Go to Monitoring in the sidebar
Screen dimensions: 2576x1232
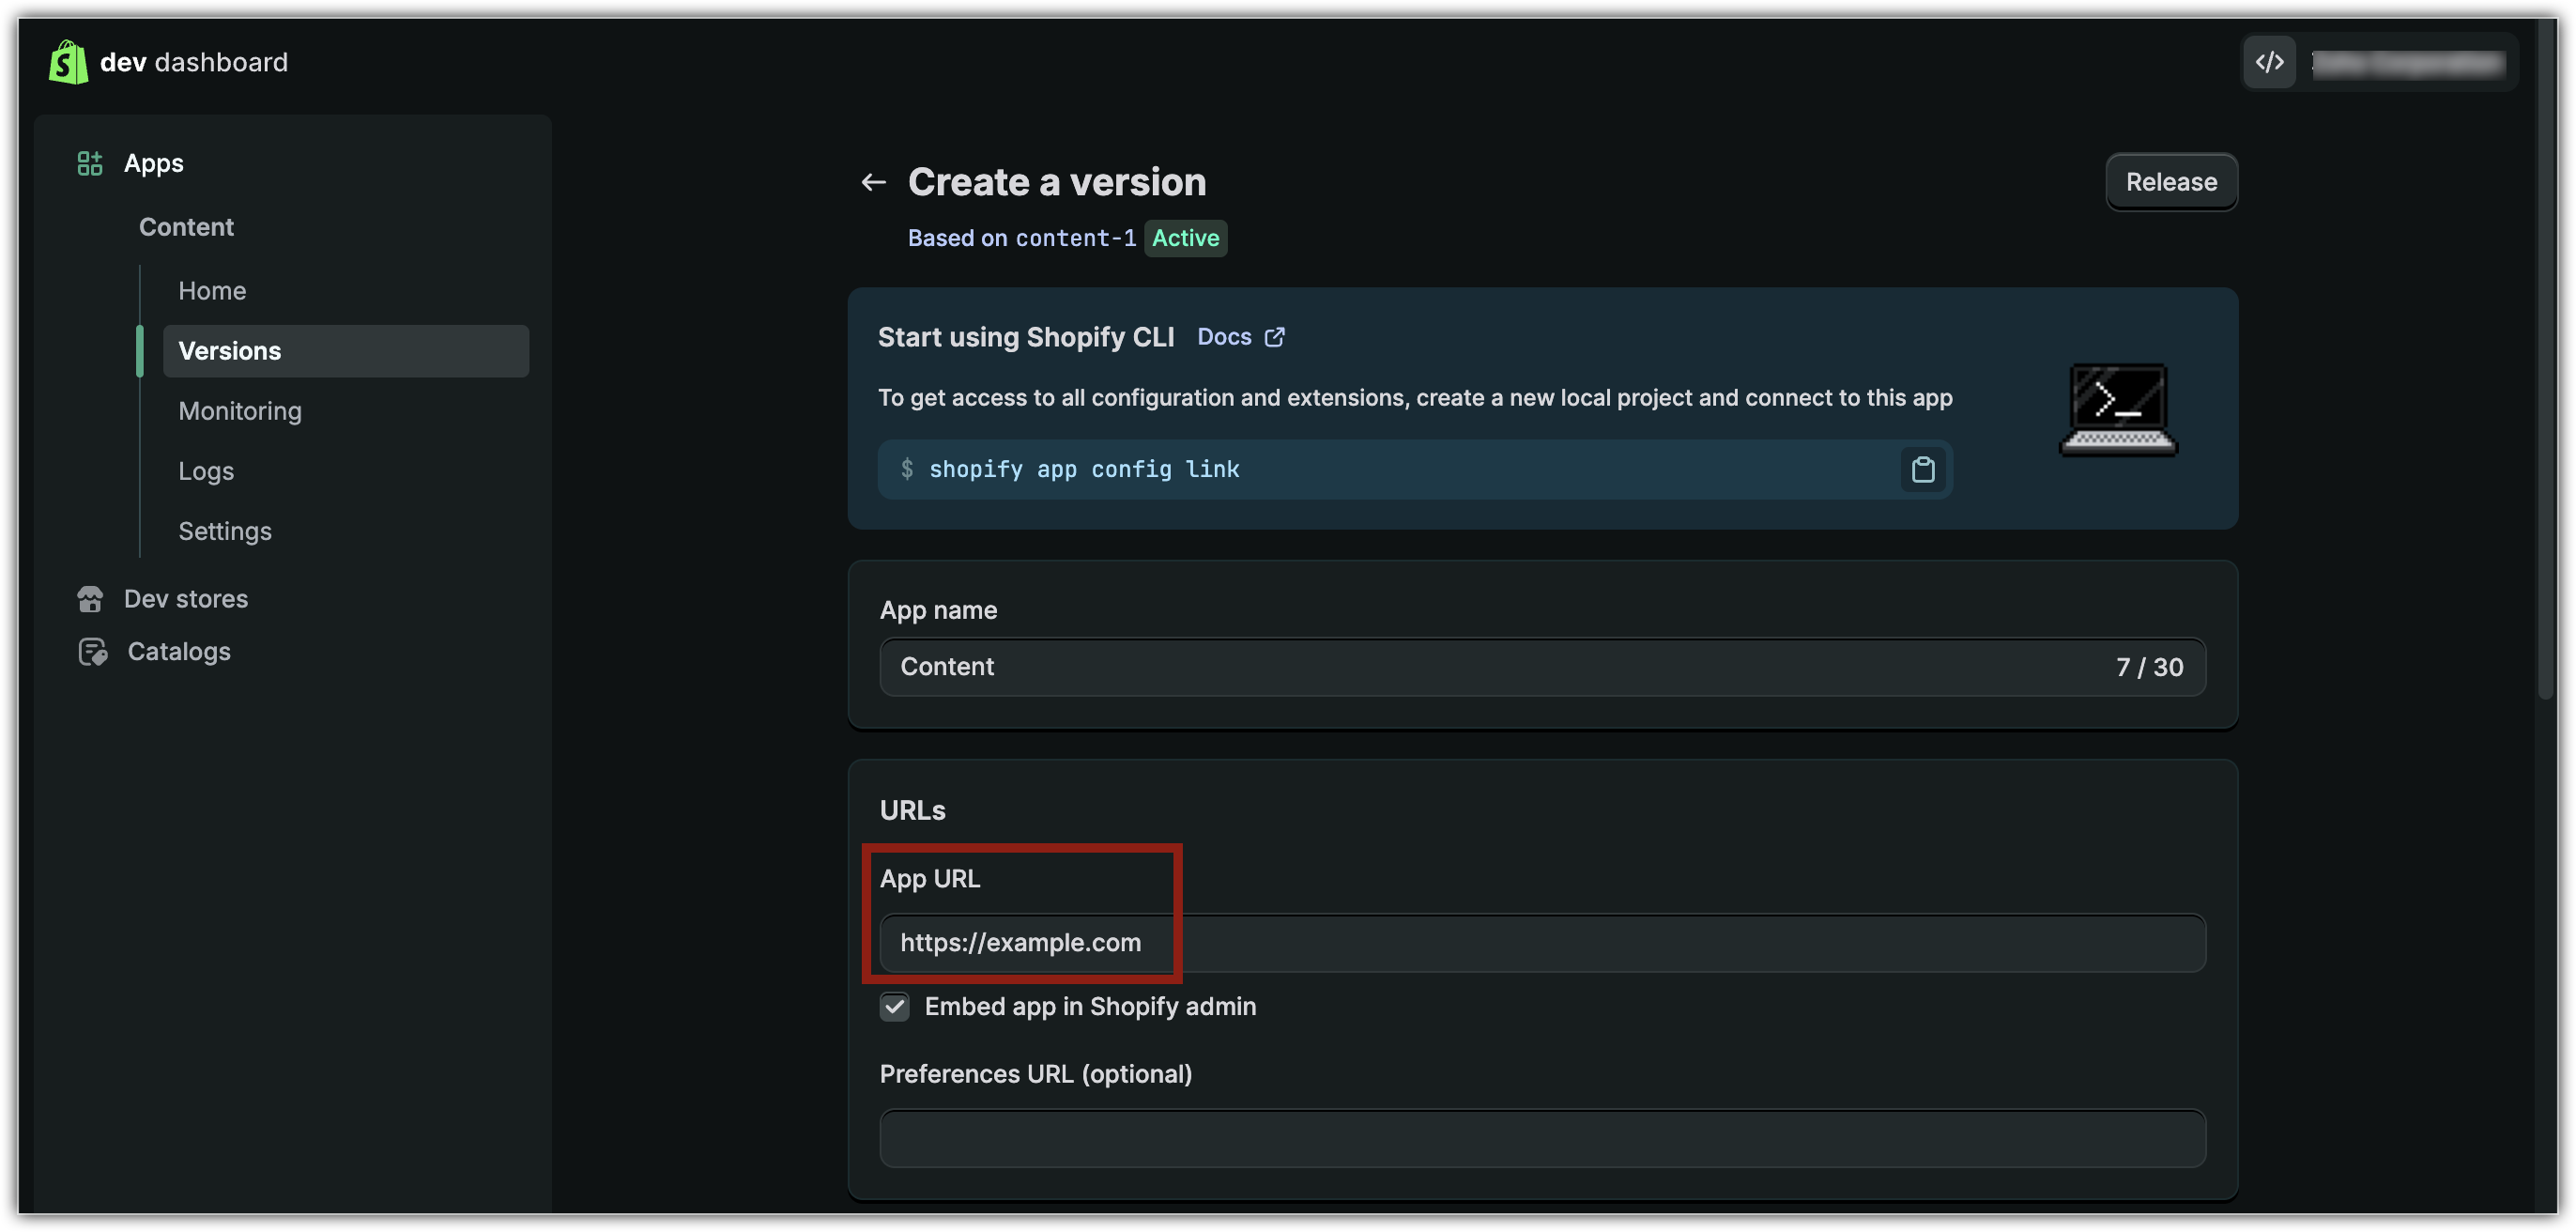coord(240,411)
